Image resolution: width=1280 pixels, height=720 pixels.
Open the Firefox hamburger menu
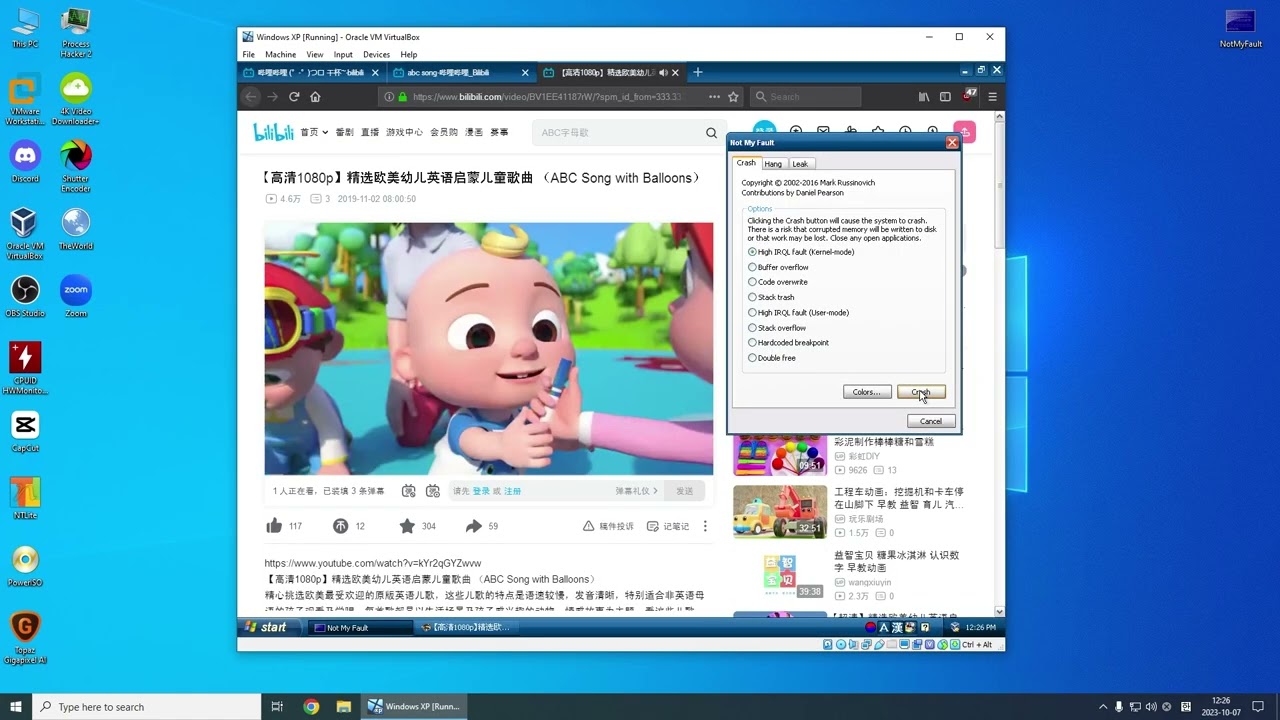click(x=992, y=97)
